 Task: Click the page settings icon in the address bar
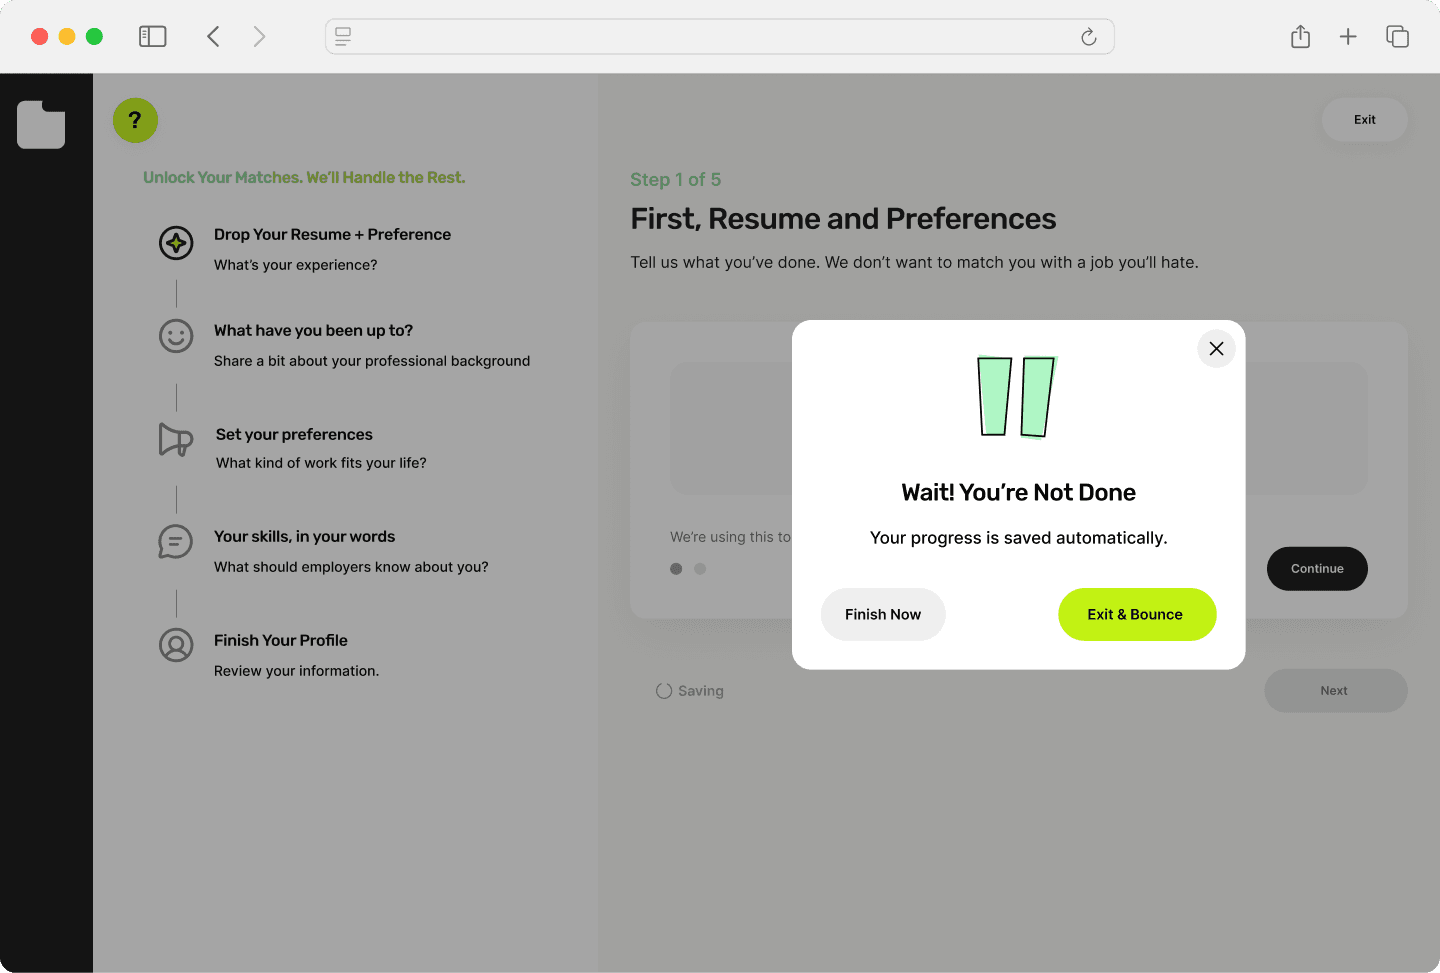pyautogui.click(x=343, y=37)
